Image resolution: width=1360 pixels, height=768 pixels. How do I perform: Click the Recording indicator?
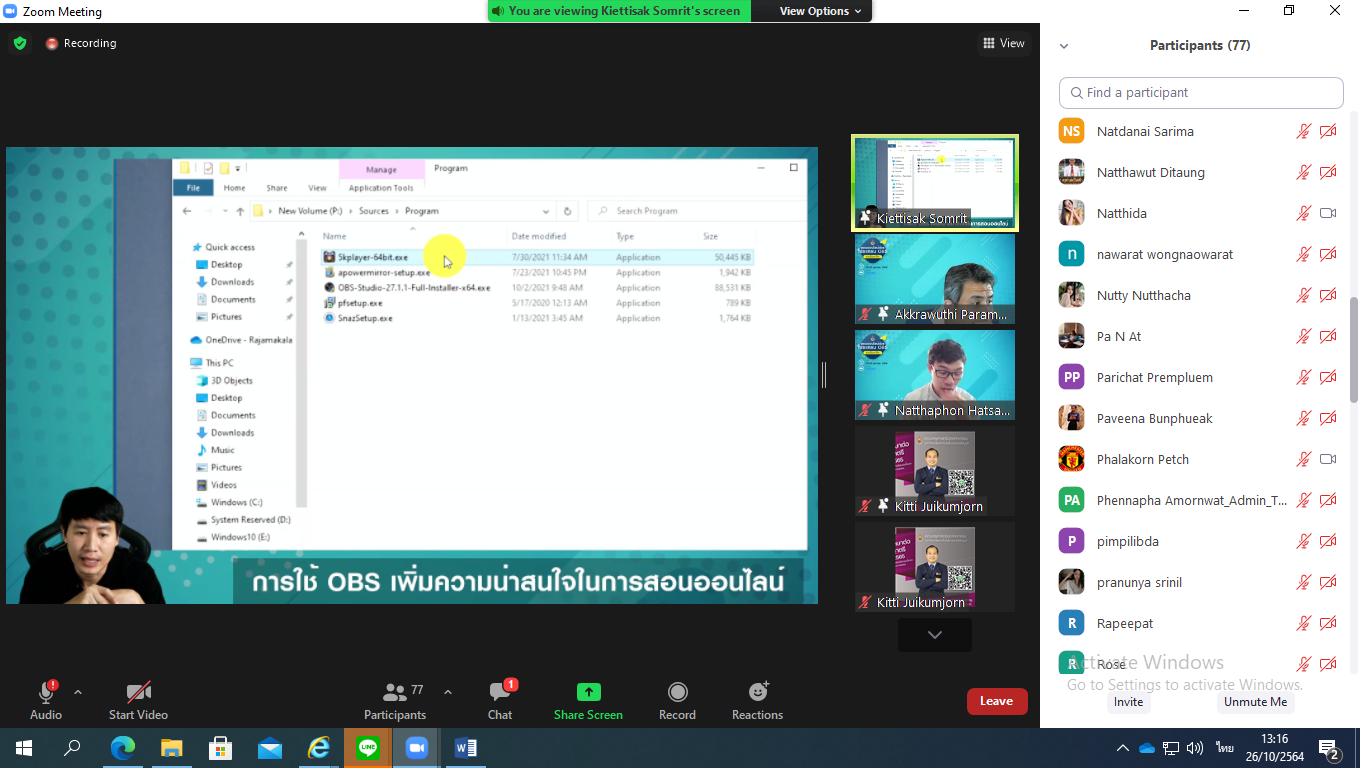[81, 43]
